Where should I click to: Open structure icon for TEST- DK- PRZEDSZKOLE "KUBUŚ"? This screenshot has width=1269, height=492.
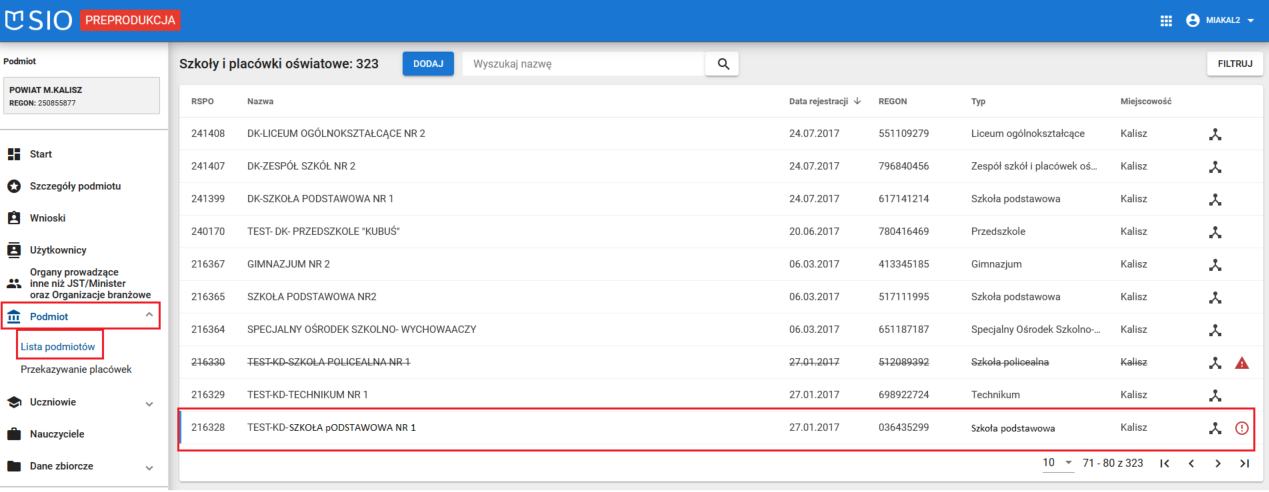click(x=1216, y=232)
